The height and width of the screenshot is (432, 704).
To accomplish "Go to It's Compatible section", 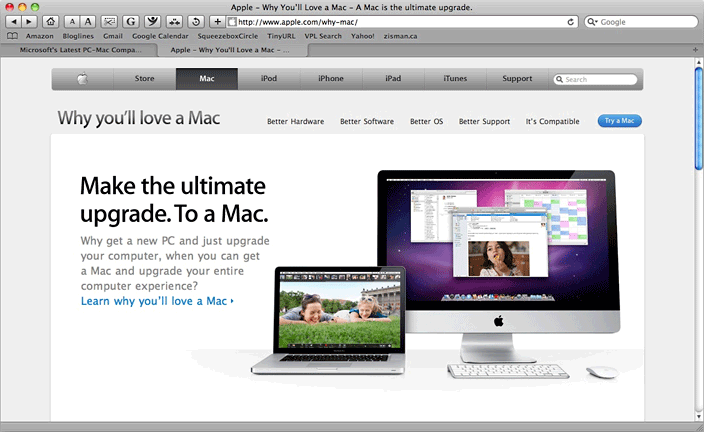I will coord(553,121).
